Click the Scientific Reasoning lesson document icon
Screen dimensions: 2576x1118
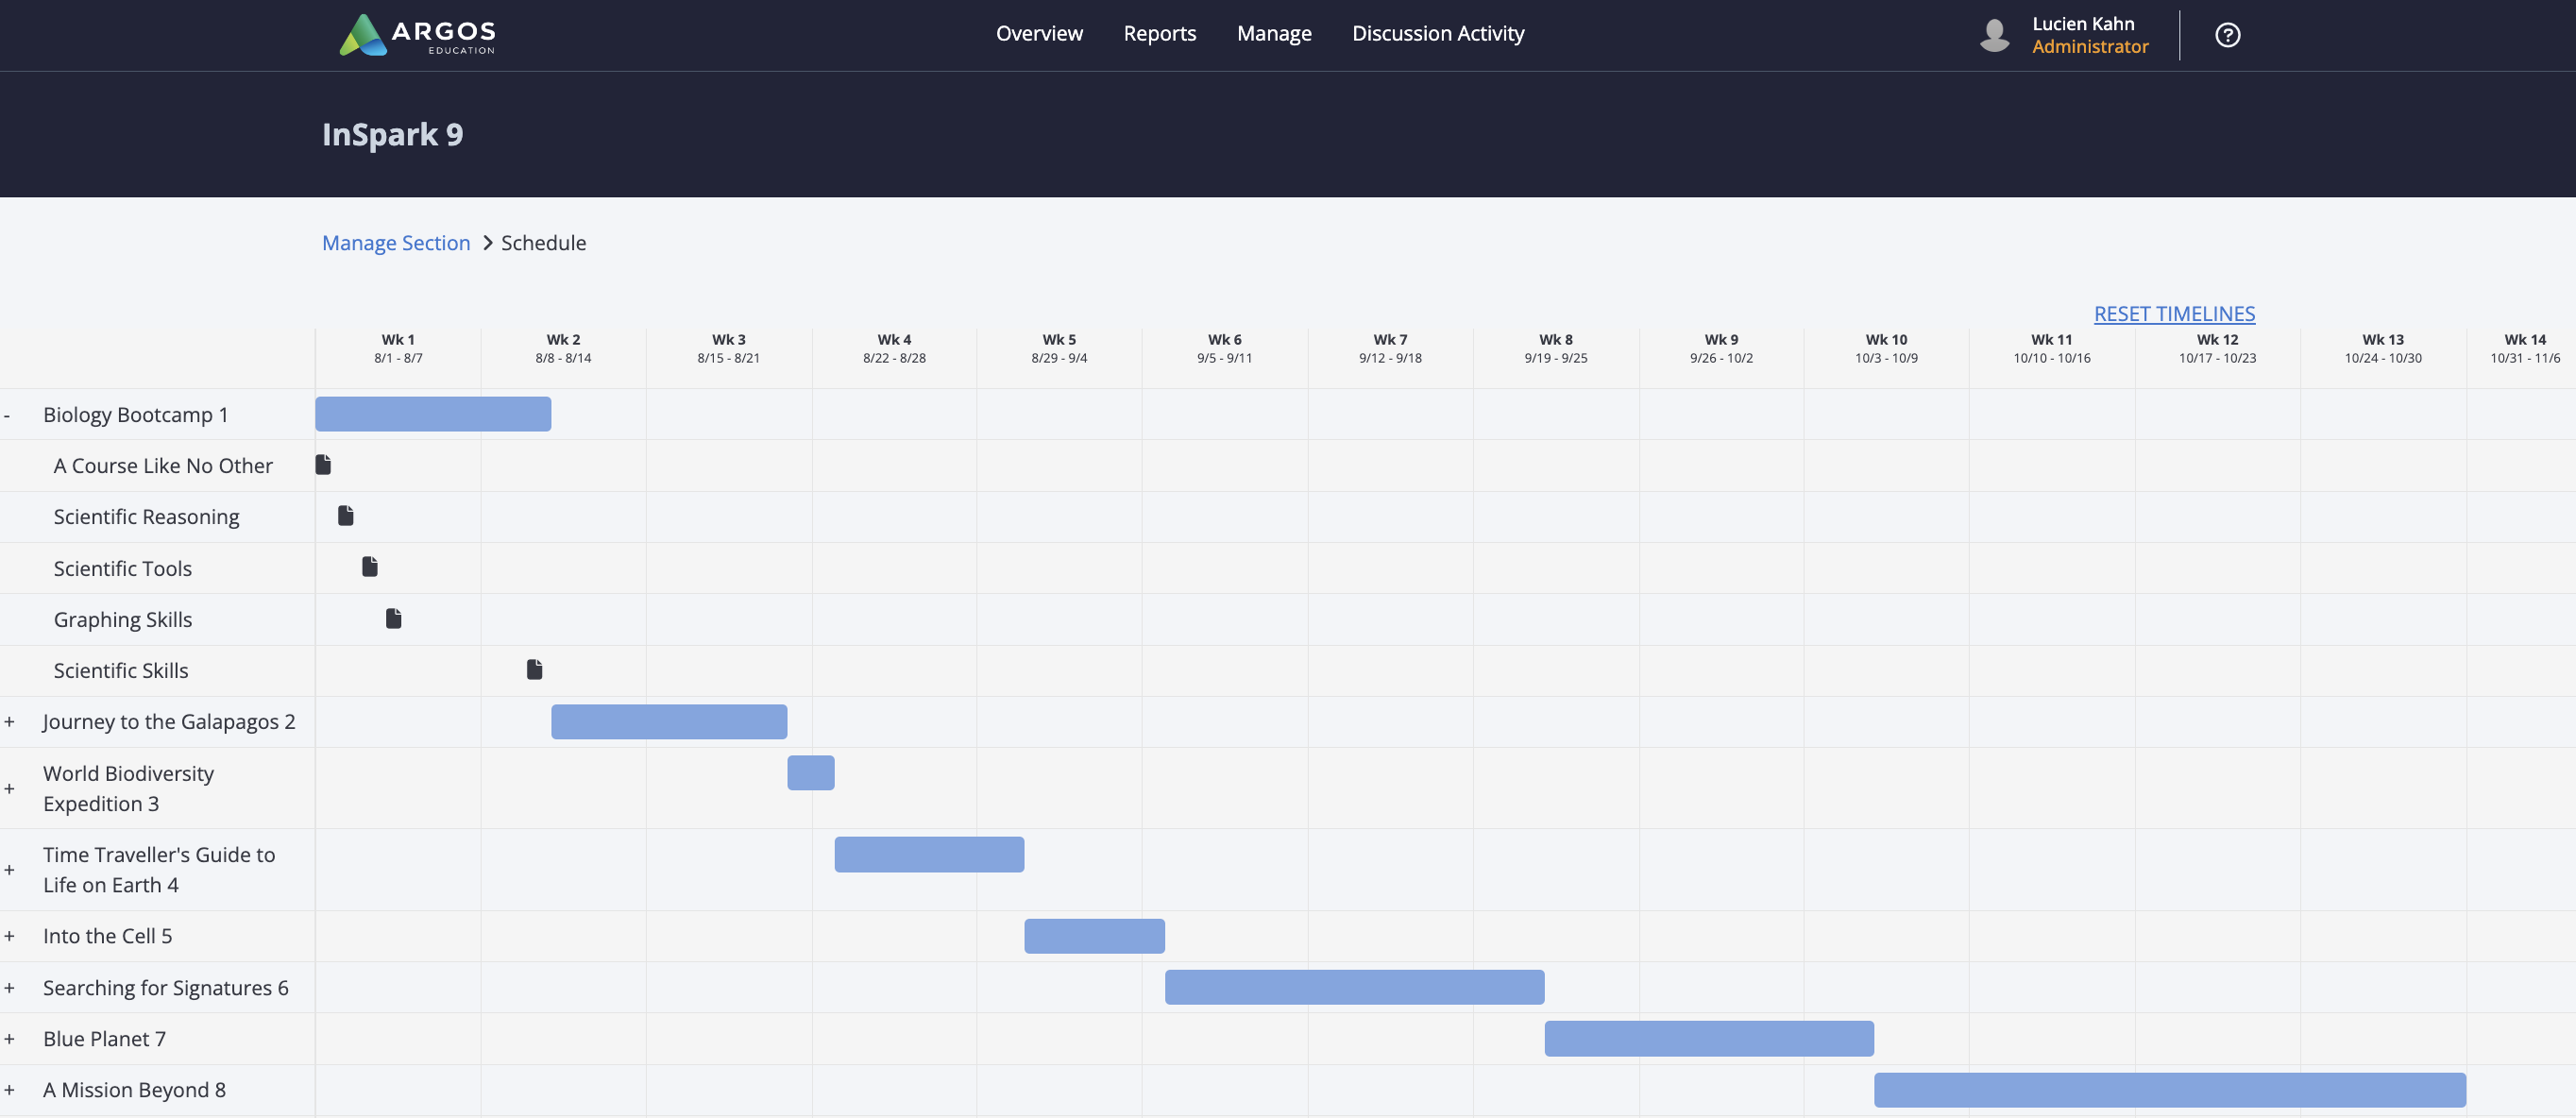(x=346, y=516)
